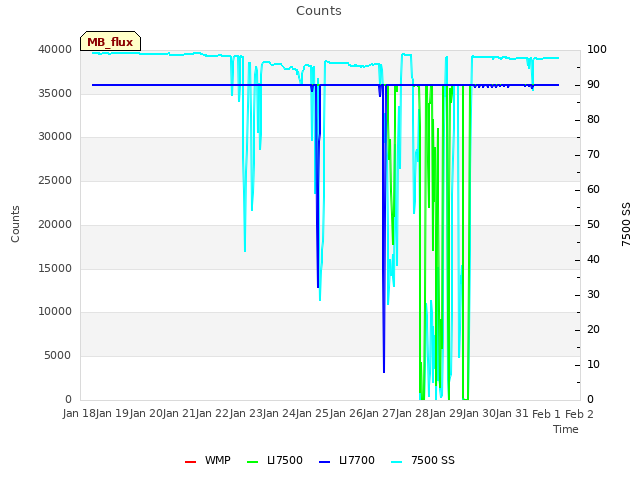Click the blue LI7700 legend color line
The image size is (640, 480).
(x=324, y=462)
